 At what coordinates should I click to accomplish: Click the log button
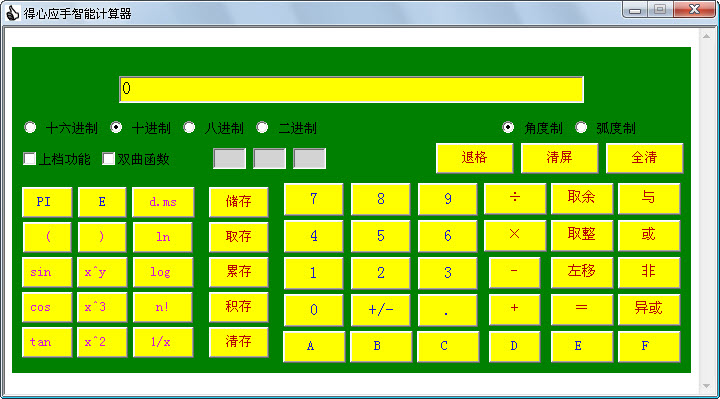coord(163,272)
